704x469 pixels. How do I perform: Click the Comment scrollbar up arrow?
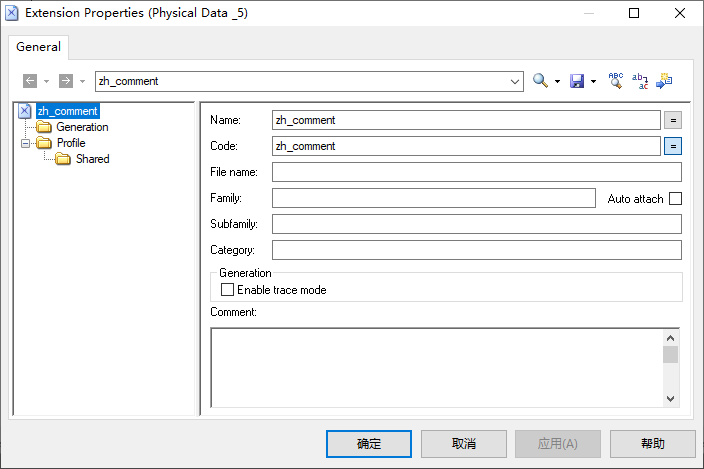[x=670, y=338]
